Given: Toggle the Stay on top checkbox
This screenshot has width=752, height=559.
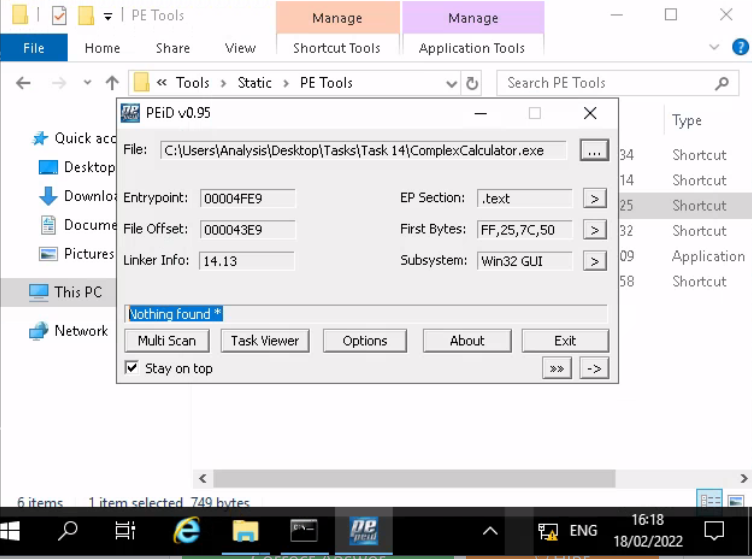Looking at the screenshot, I should pyautogui.click(x=131, y=368).
